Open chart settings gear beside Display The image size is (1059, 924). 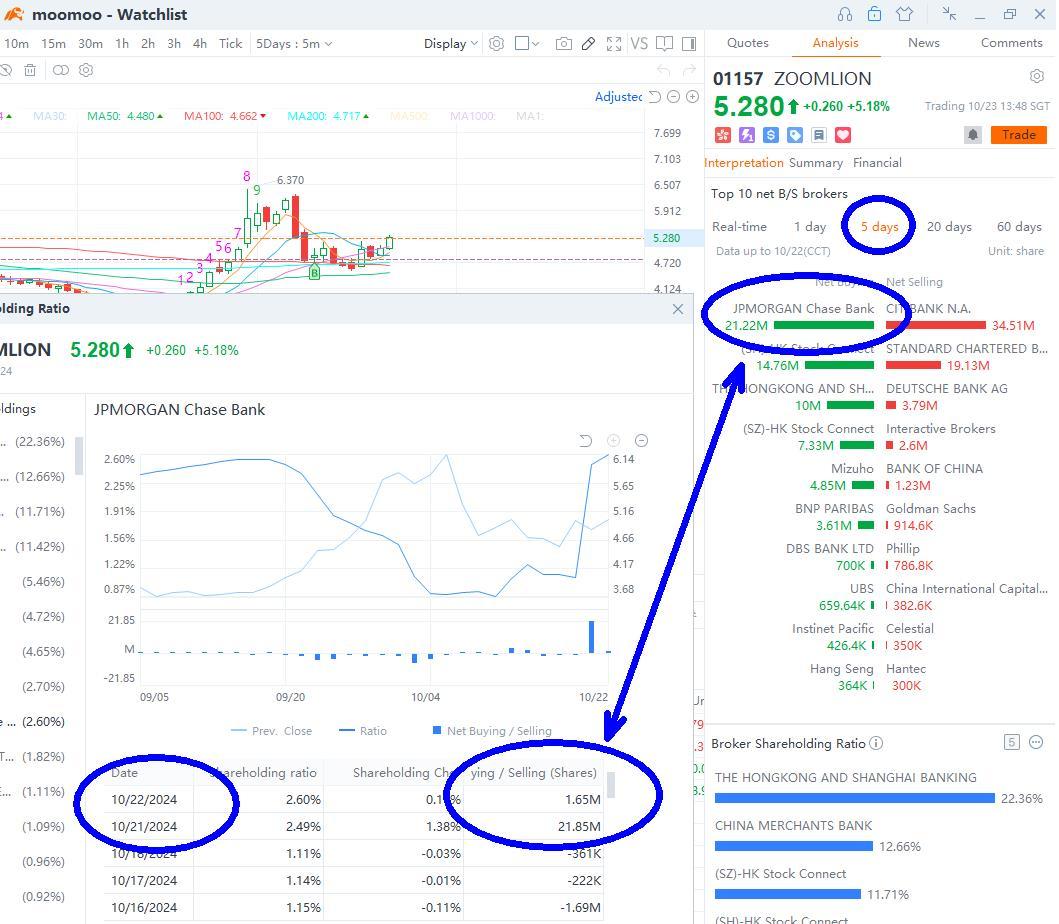pyautogui.click(x=496, y=44)
